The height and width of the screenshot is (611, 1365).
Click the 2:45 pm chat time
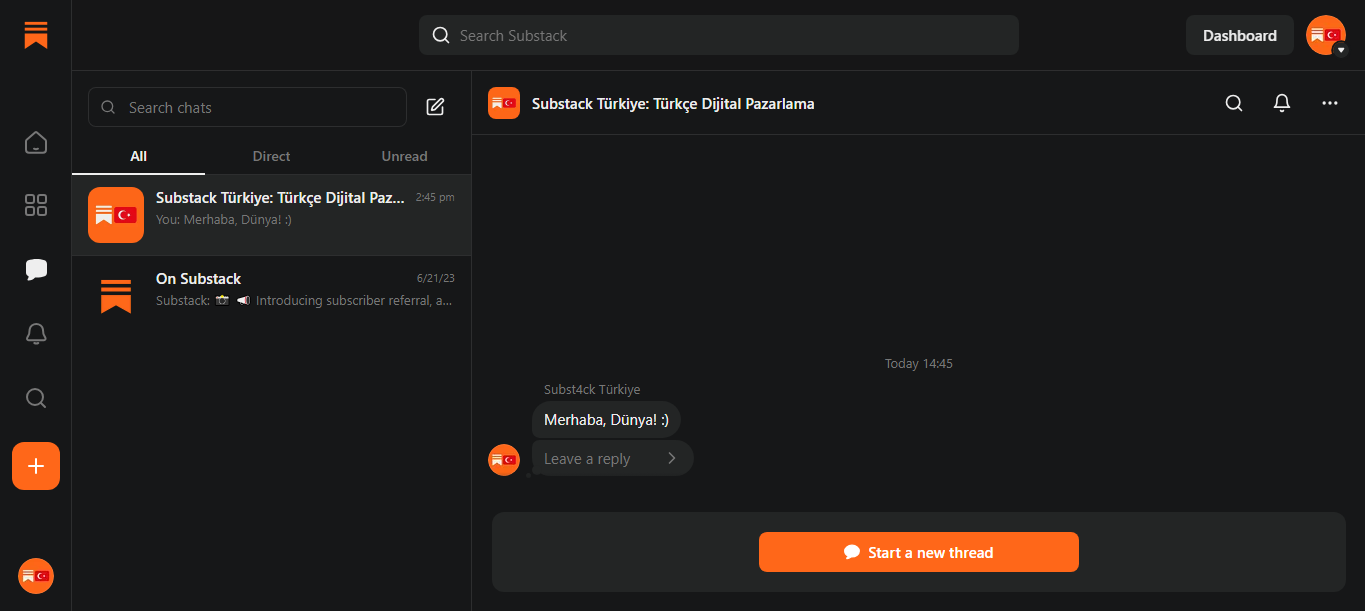[435, 198]
